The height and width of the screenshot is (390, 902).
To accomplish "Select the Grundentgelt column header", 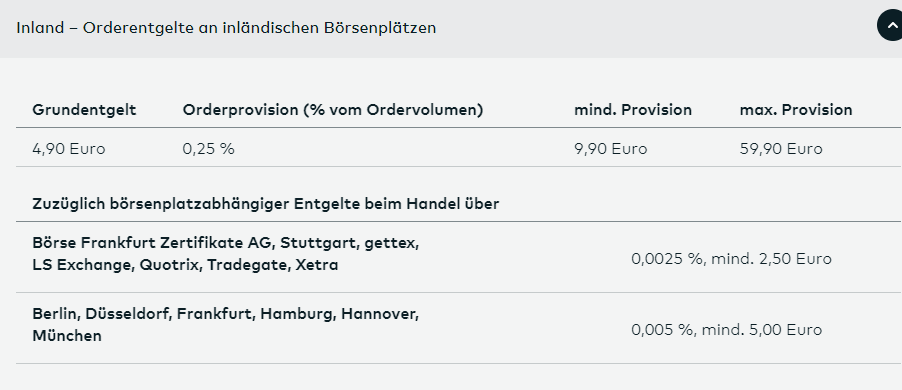I will pos(84,110).
